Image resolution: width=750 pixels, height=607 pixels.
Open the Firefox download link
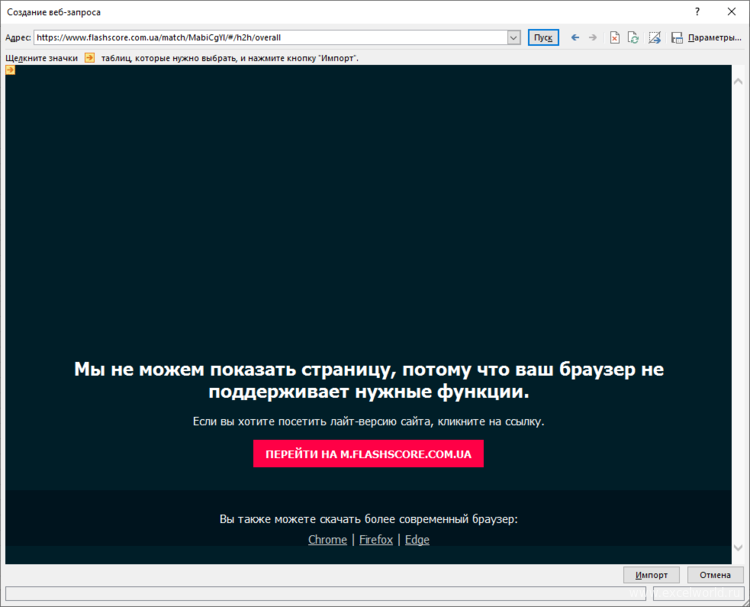click(x=376, y=540)
